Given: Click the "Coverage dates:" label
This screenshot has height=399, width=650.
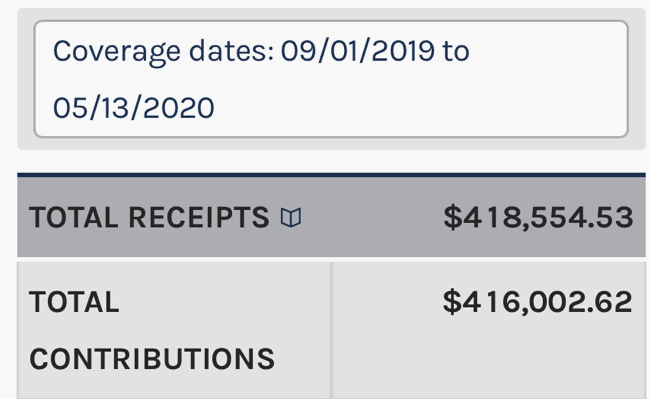Looking at the screenshot, I should (x=163, y=52).
